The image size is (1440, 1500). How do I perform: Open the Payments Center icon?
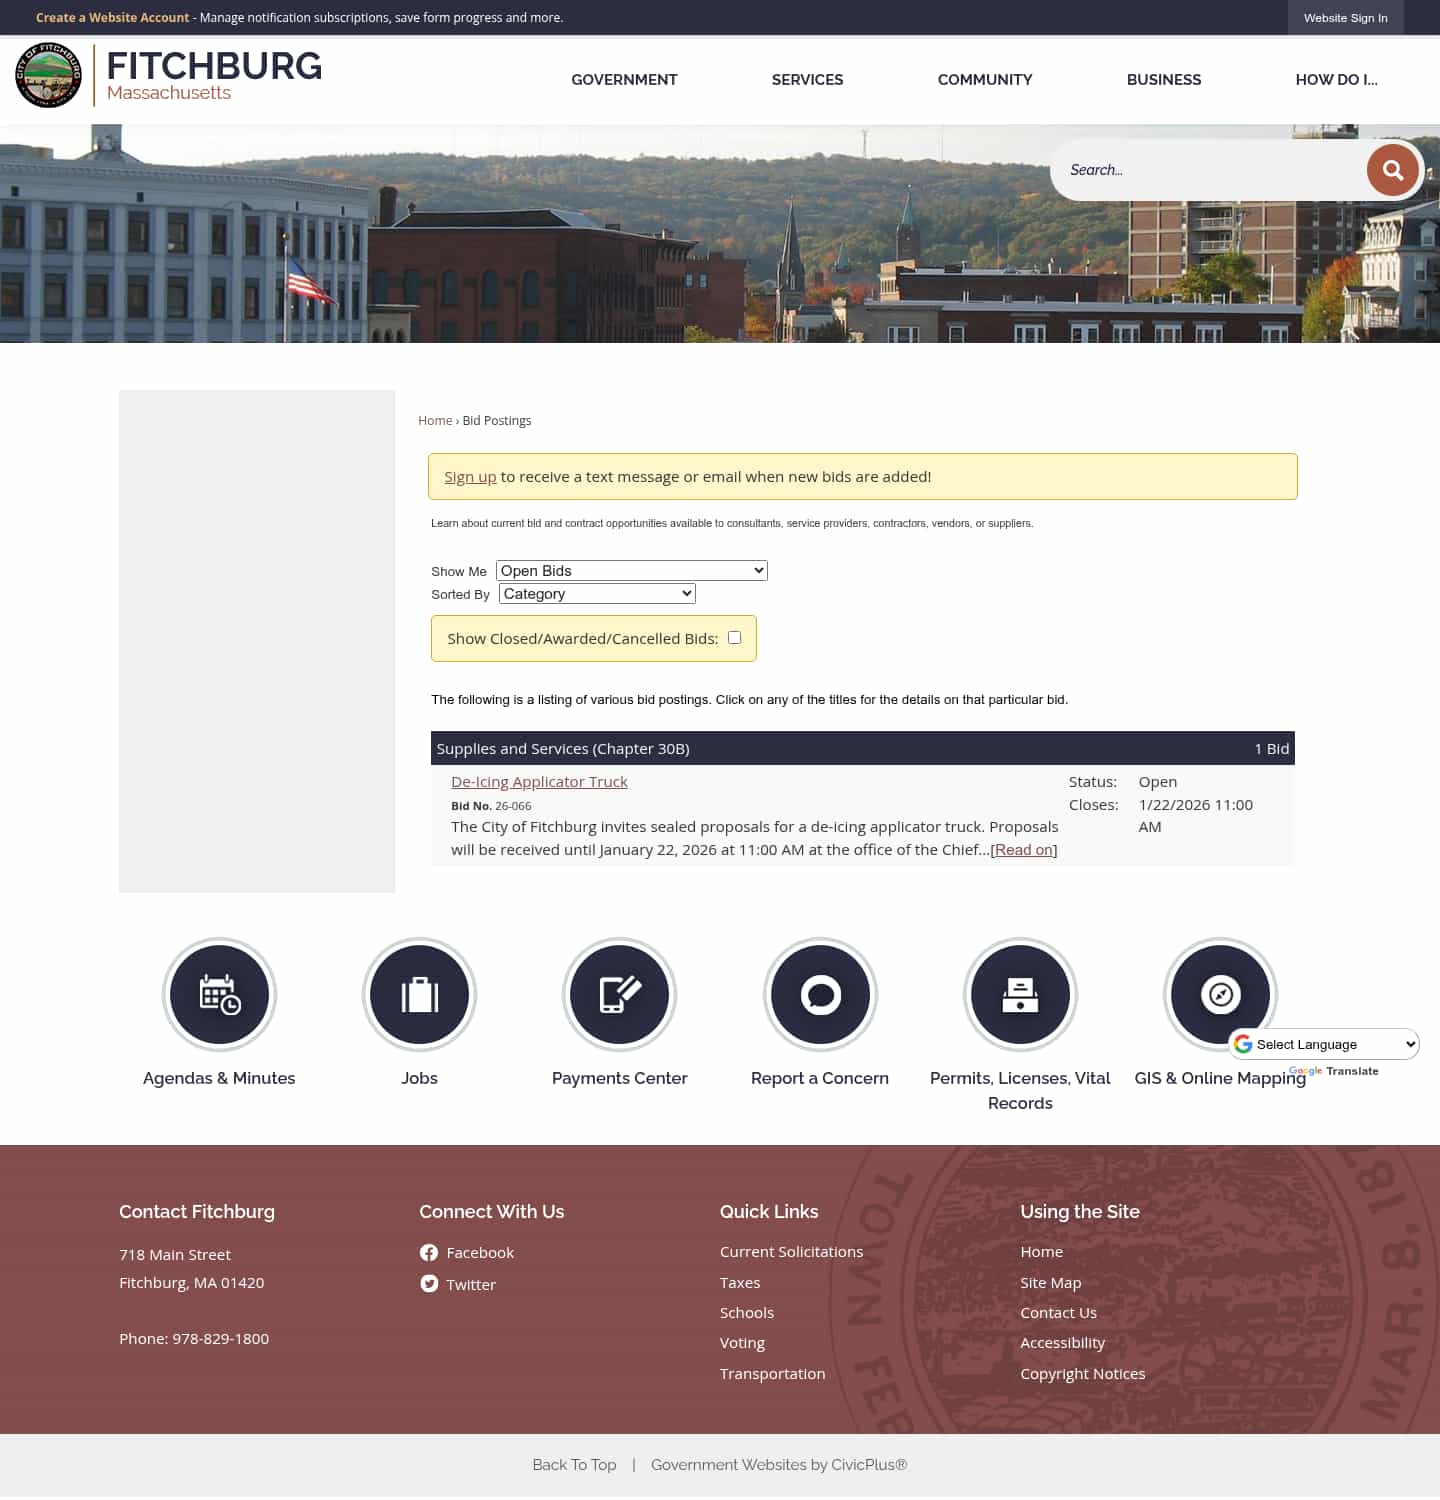click(619, 994)
